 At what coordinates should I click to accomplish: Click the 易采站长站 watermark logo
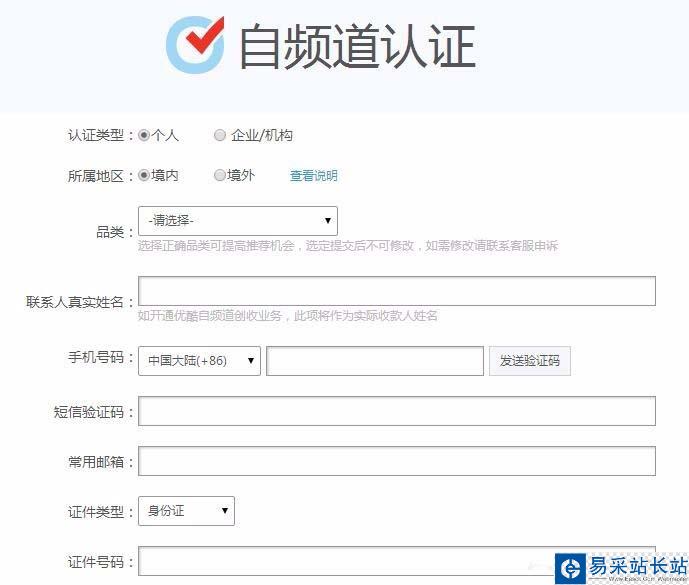pyautogui.click(x=621, y=566)
